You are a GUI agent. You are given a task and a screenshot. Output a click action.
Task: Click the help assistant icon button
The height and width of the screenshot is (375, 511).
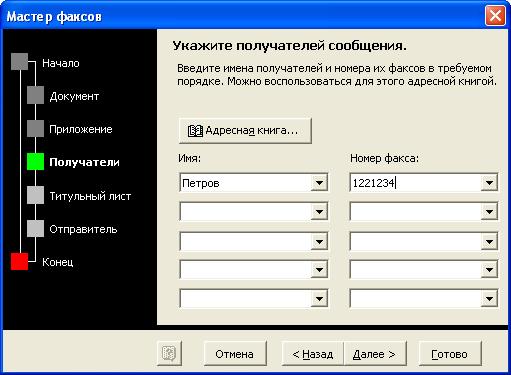[x=169, y=353]
